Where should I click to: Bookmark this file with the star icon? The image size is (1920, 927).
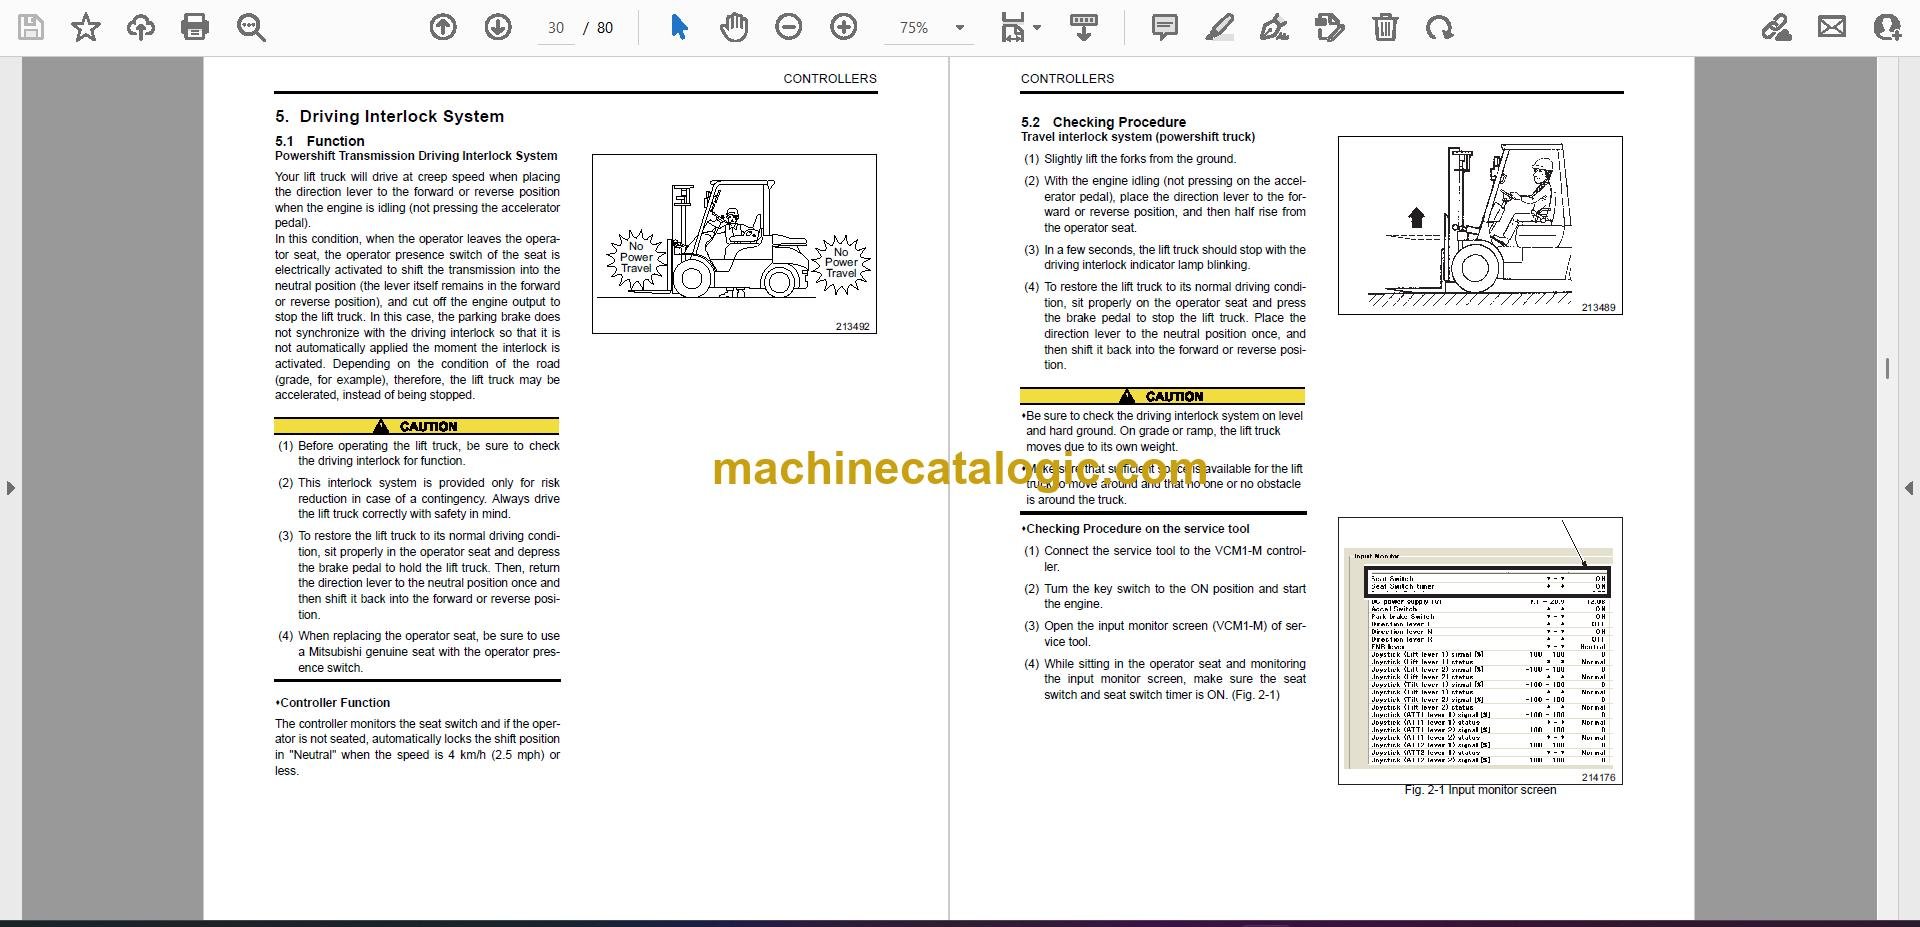point(86,28)
